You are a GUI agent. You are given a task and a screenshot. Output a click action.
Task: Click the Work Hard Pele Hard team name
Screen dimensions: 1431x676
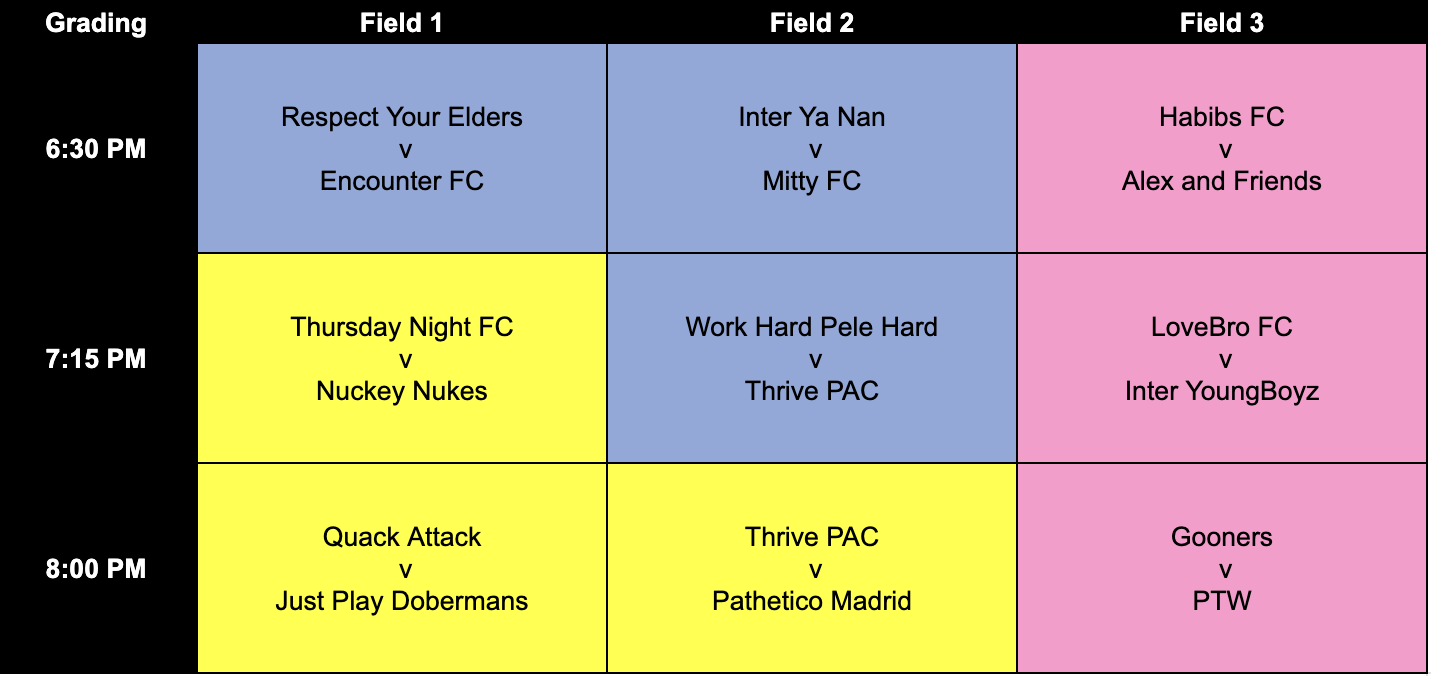[x=811, y=327]
